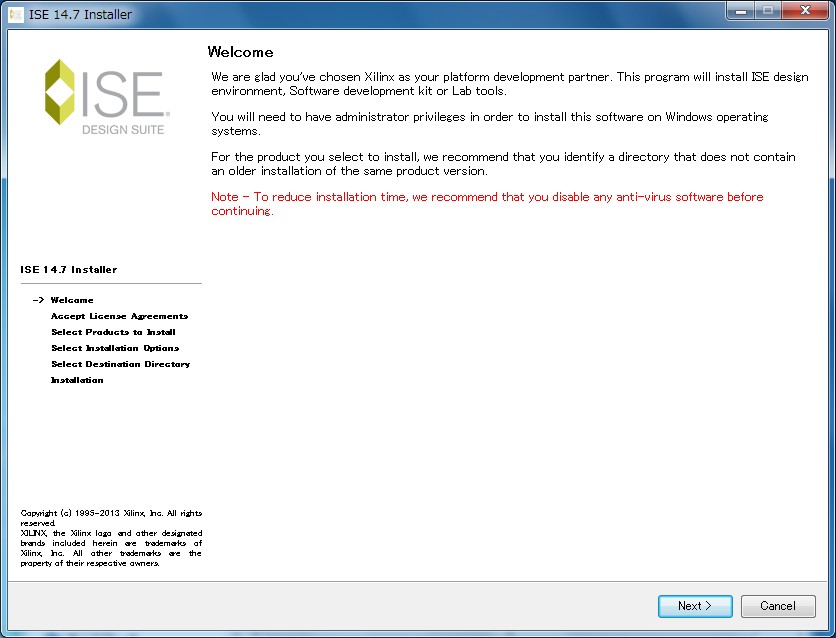Select the Select Installation Options step
Screen dimensions: 836x638
click(x=115, y=348)
